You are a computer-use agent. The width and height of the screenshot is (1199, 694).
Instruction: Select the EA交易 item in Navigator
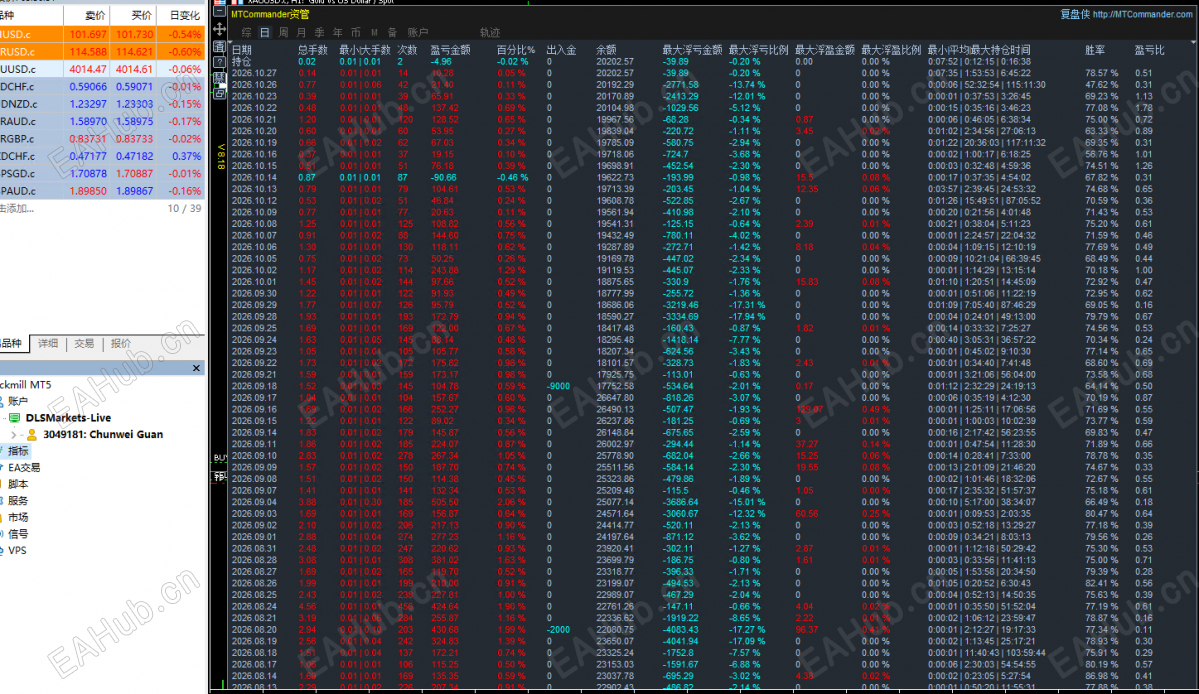coord(24,468)
